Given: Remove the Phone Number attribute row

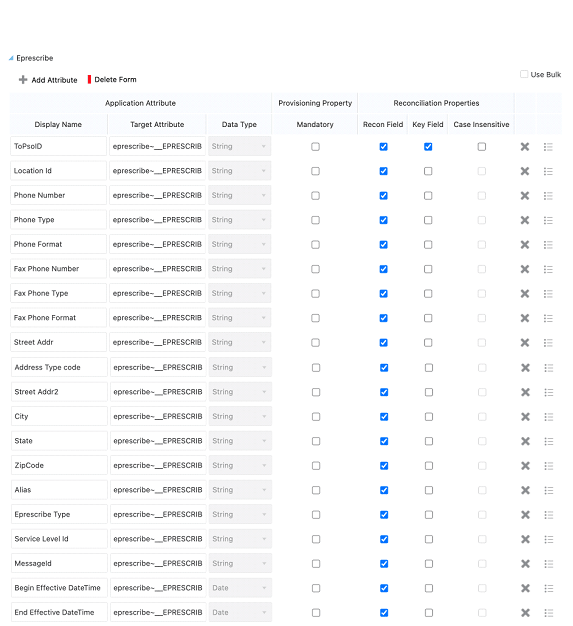Looking at the screenshot, I should [x=525, y=196].
